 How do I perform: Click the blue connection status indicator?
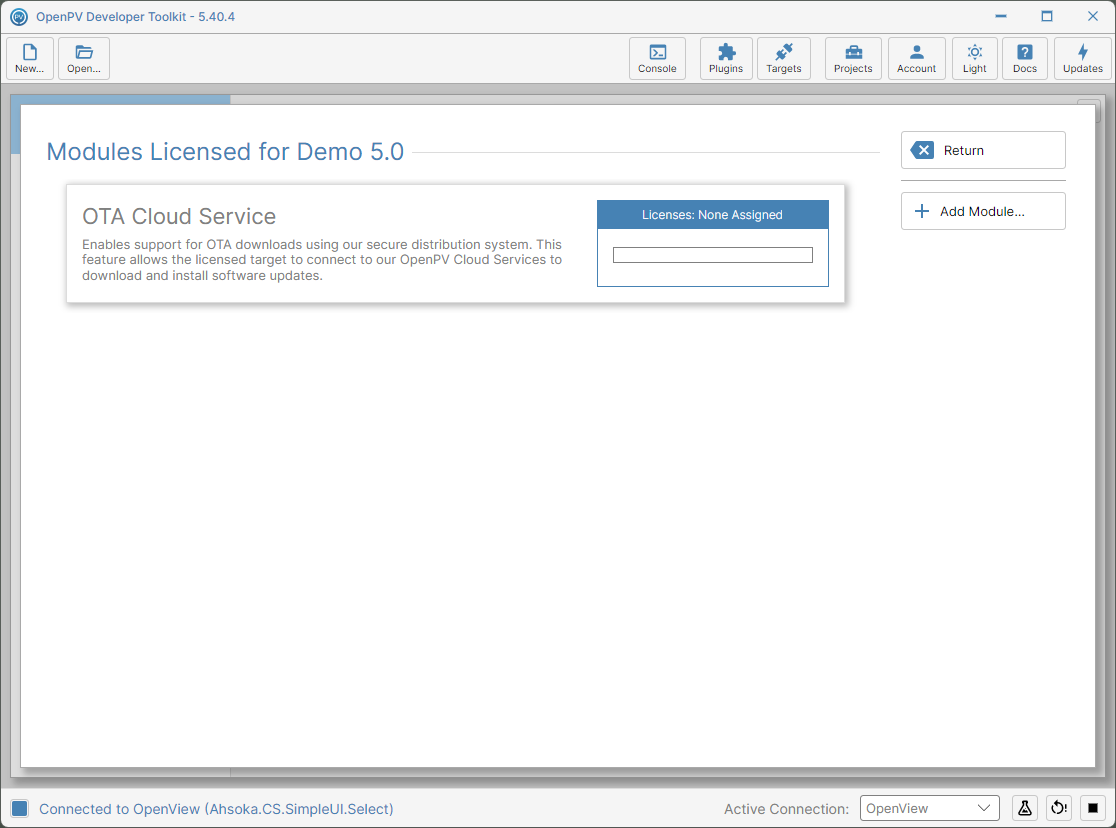coord(19,808)
